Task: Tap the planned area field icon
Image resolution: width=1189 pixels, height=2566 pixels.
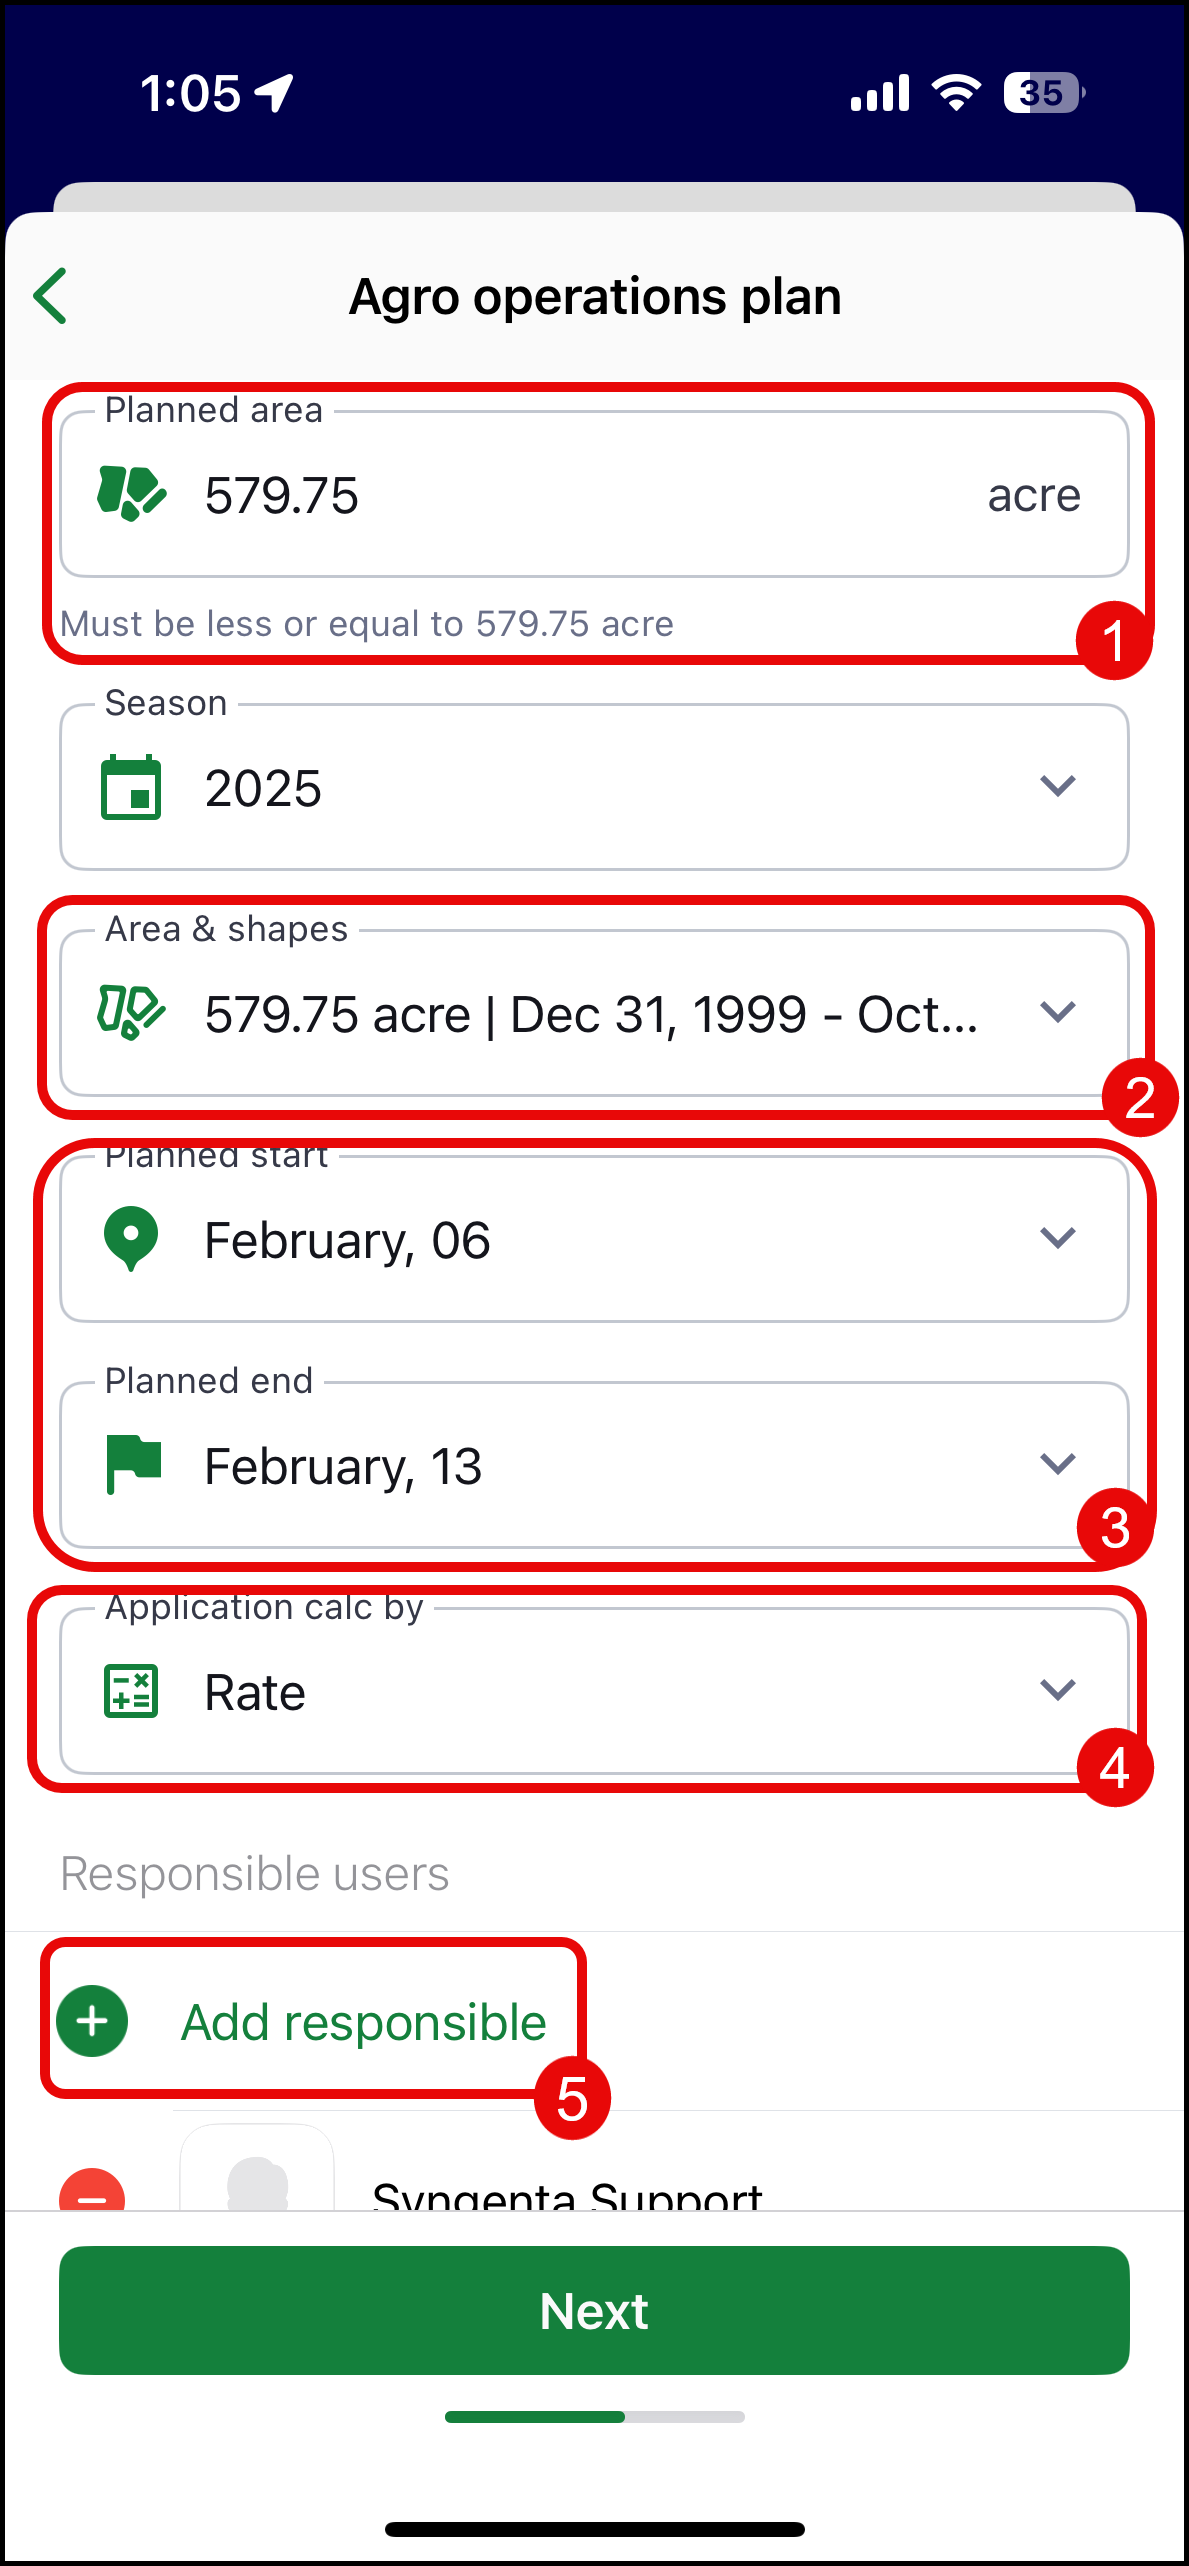Action: click(131, 494)
